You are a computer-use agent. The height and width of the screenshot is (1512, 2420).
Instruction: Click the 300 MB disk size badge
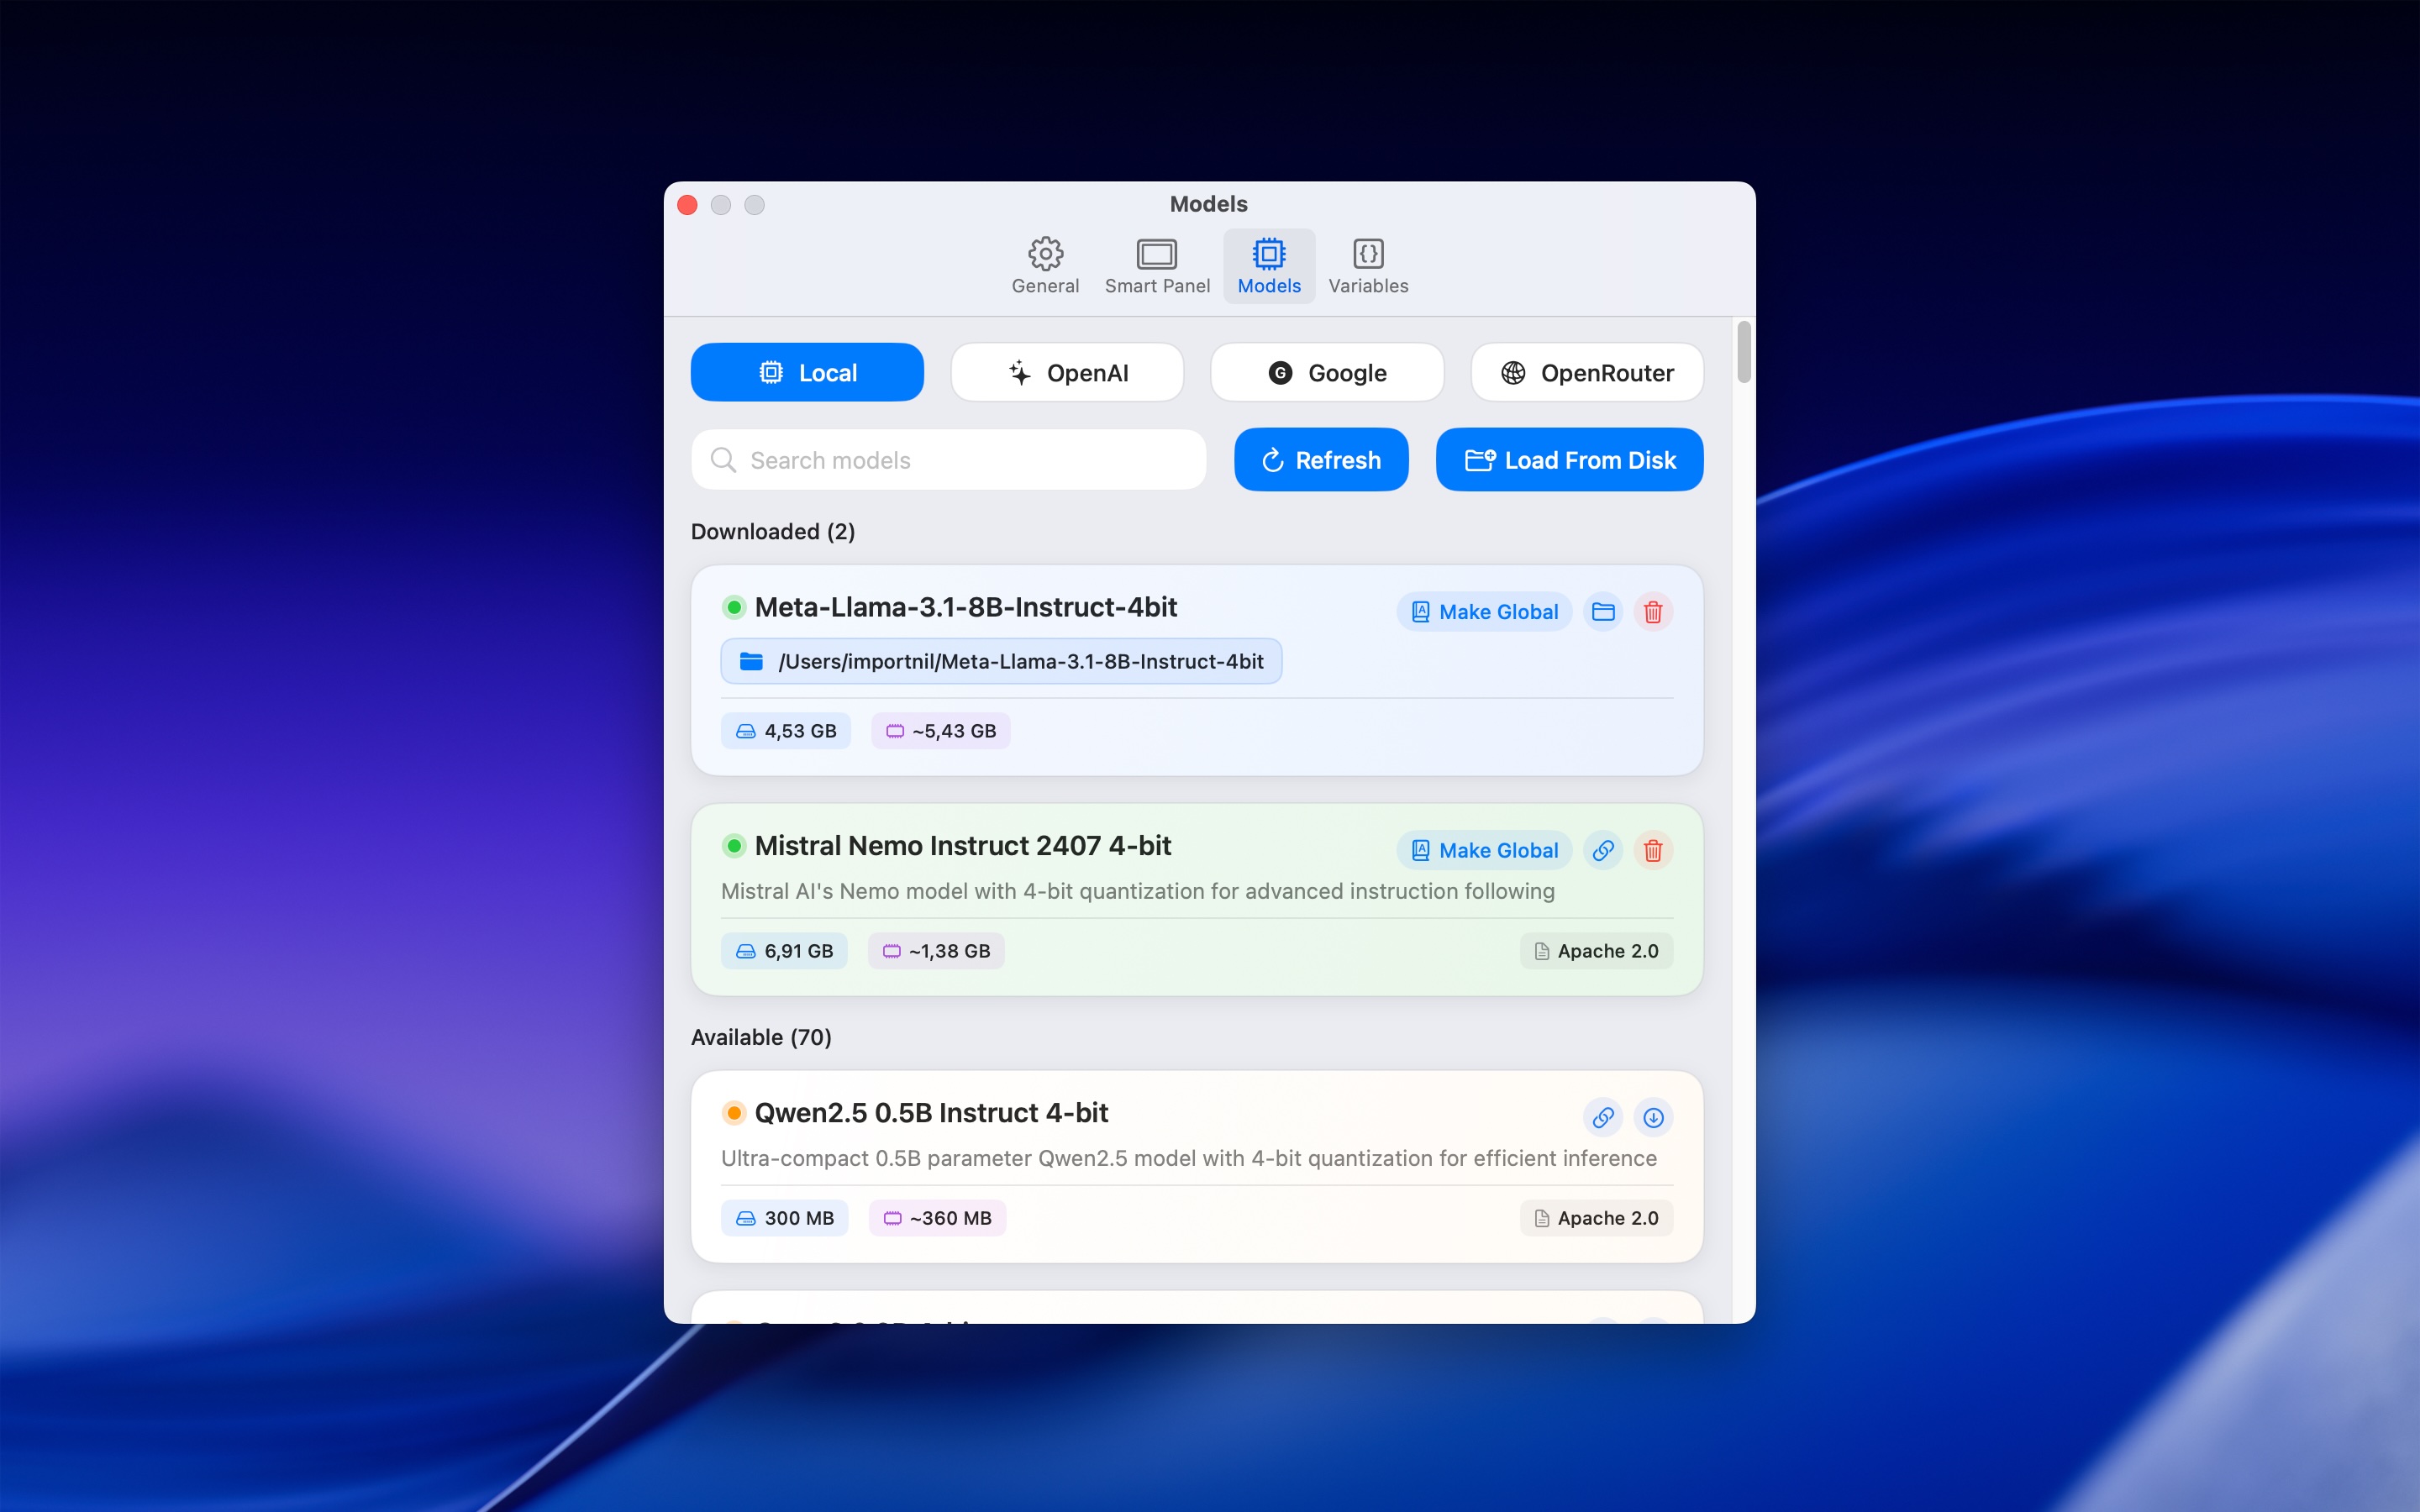pyautogui.click(x=784, y=1218)
